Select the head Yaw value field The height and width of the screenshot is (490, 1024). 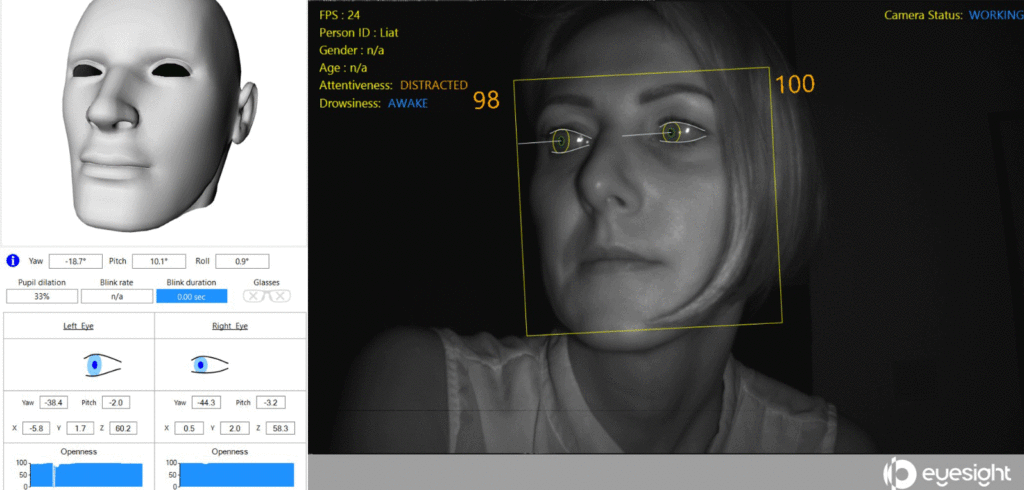[x=75, y=261]
